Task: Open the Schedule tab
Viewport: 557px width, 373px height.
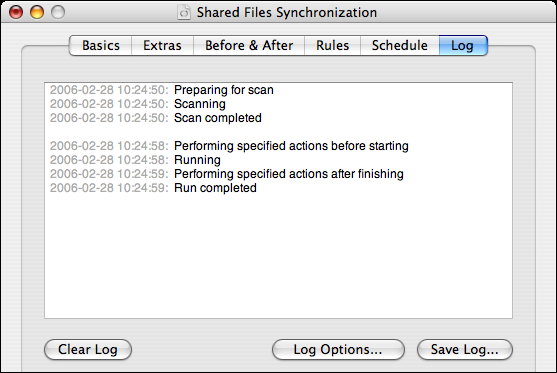Action: tap(400, 45)
